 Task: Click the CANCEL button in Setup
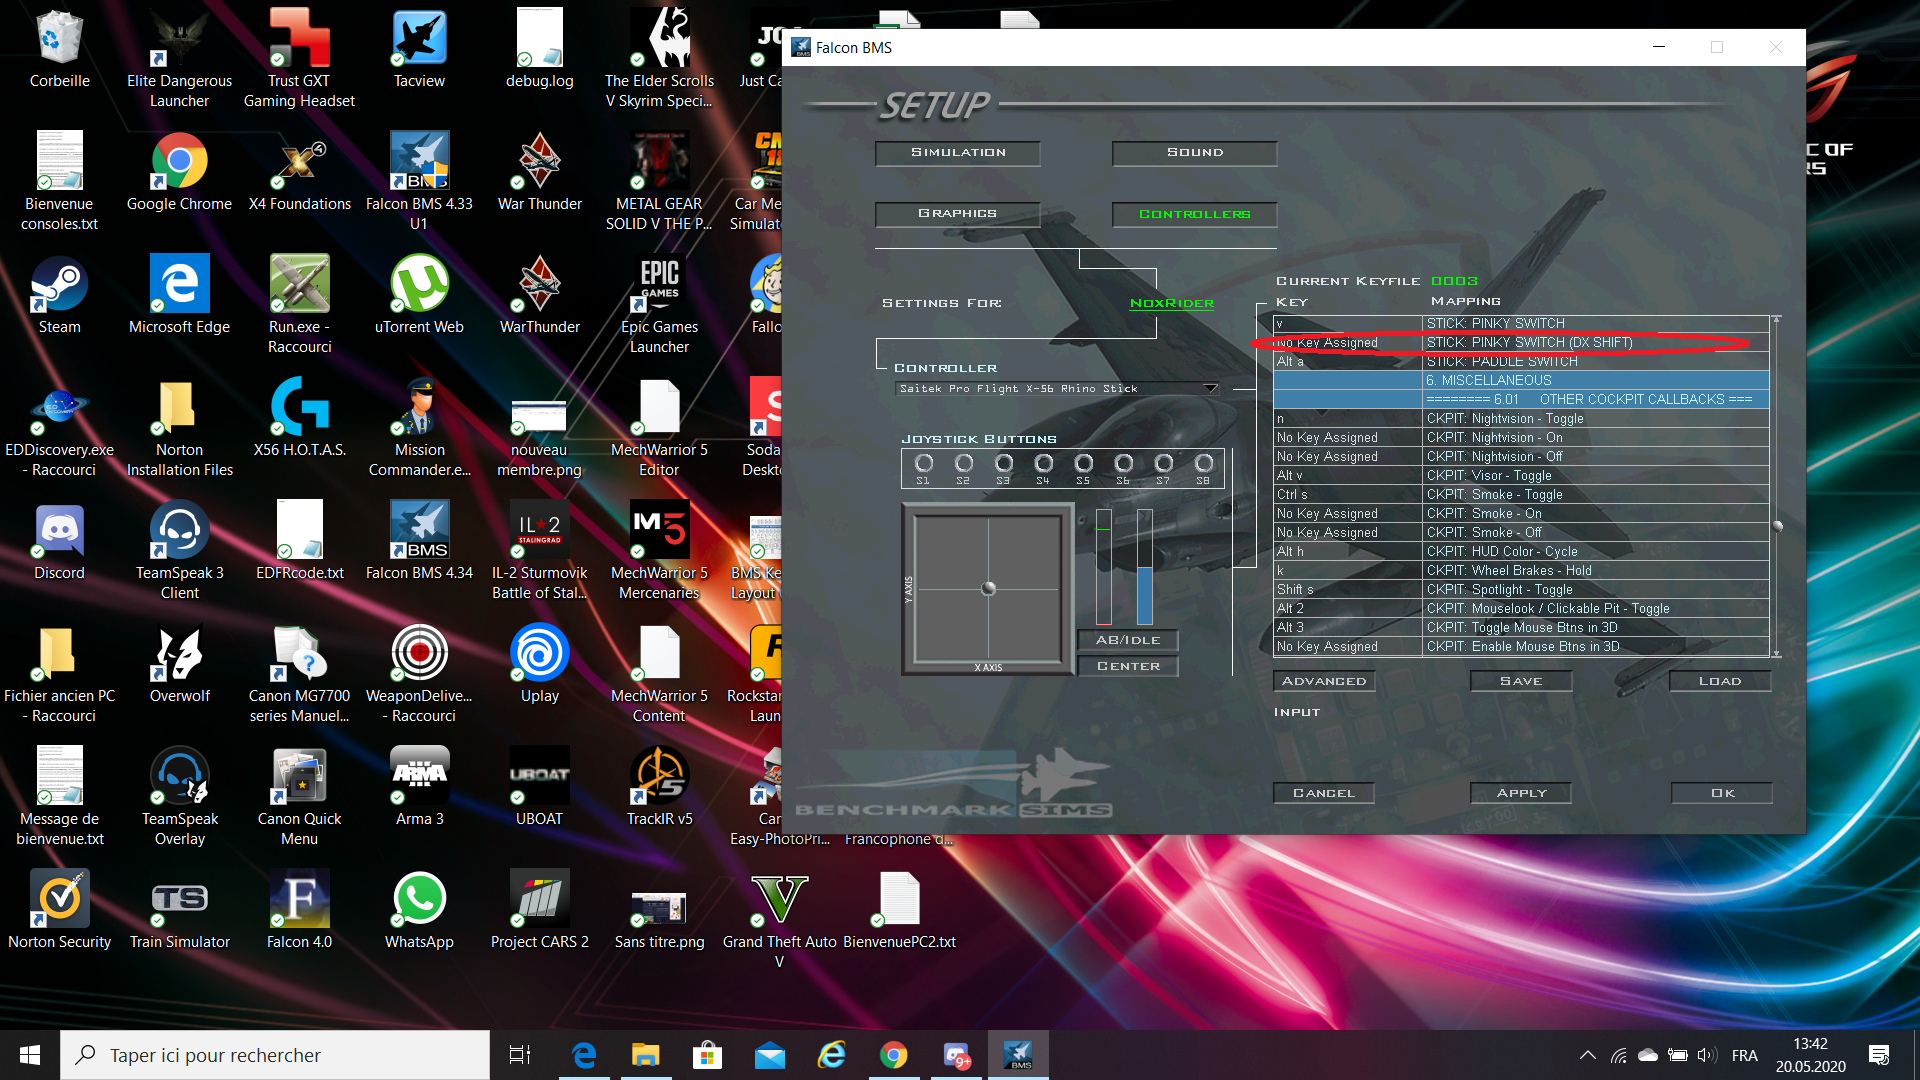coord(1324,793)
